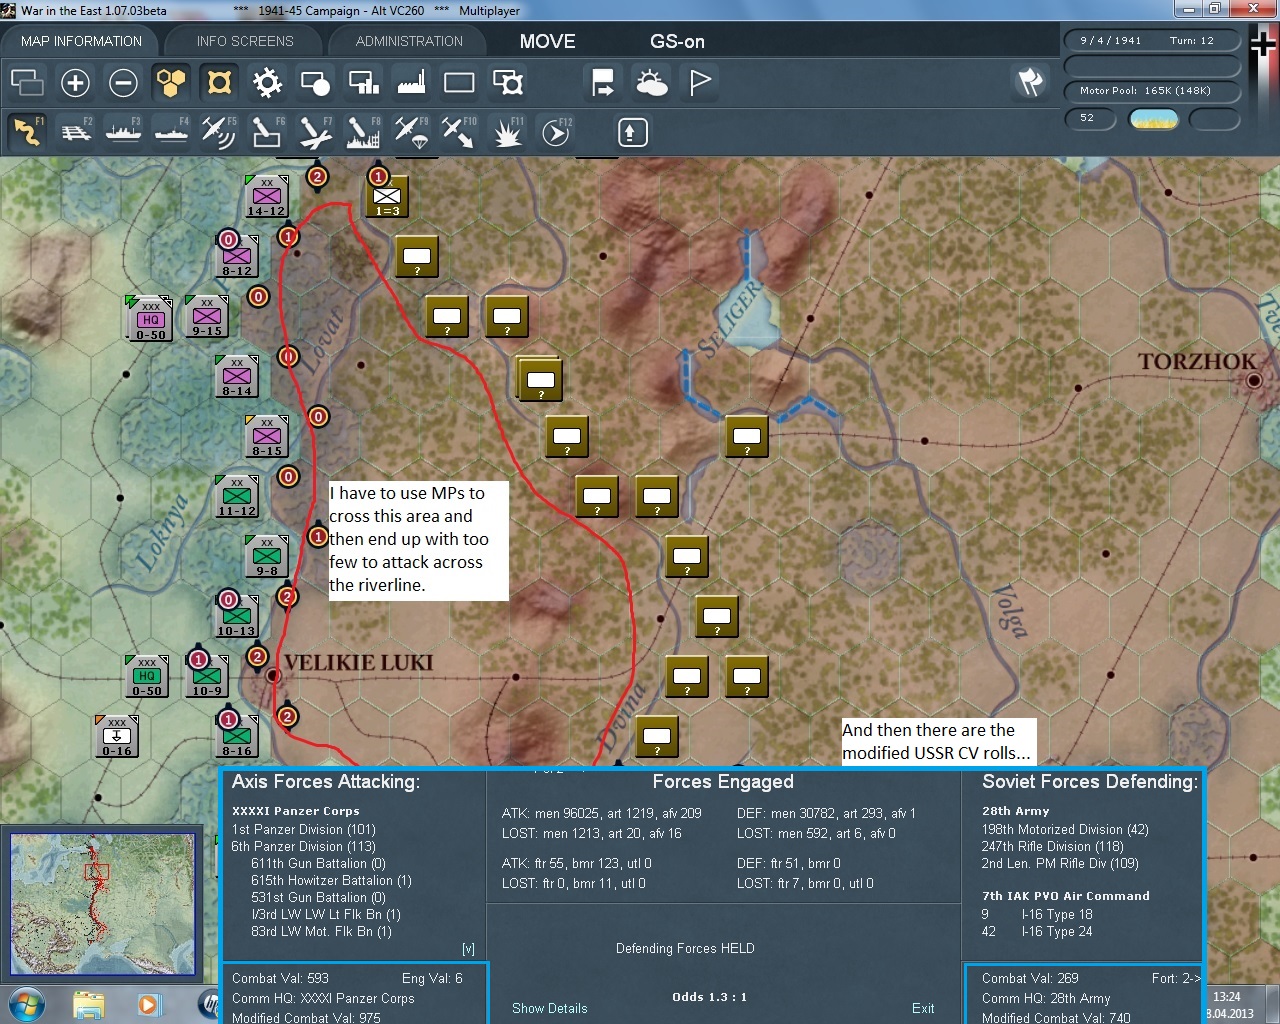The width and height of the screenshot is (1280, 1024).
Task: Click the F12 circled arrow icon
Action: coord(556,131)
